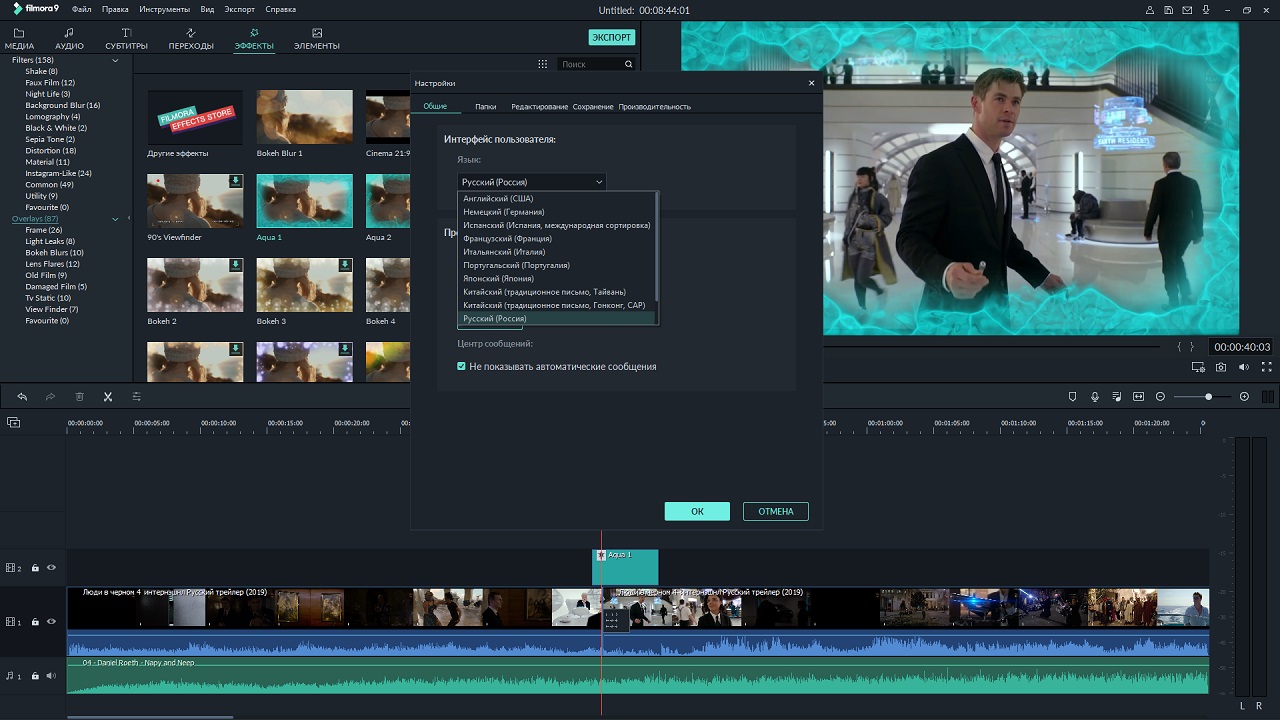This screenshot has height=720, width=1280.
Task: Open the audio mixer icon
Action: pos(1117,397)
